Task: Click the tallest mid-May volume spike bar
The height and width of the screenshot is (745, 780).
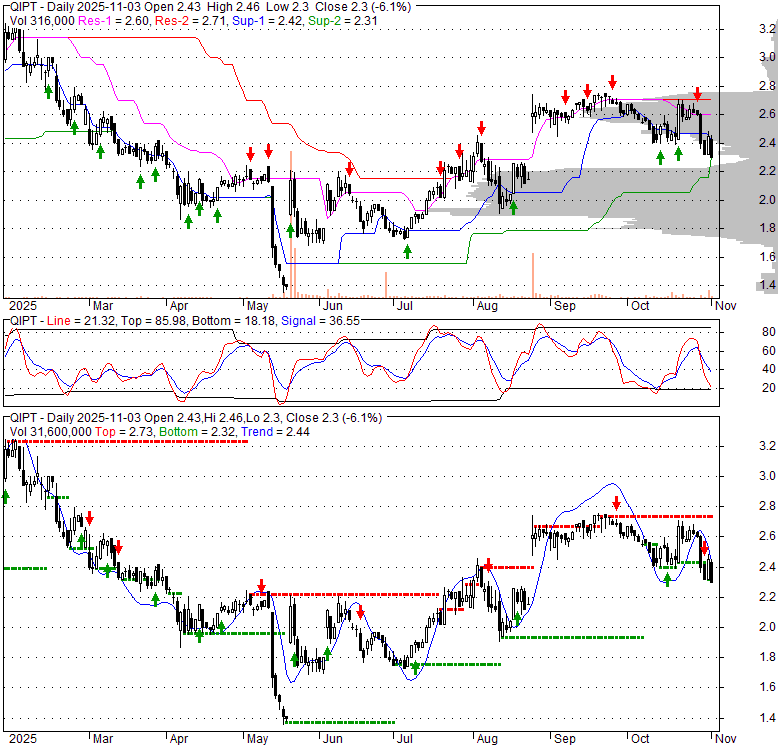Action: [x=291, y=224]
